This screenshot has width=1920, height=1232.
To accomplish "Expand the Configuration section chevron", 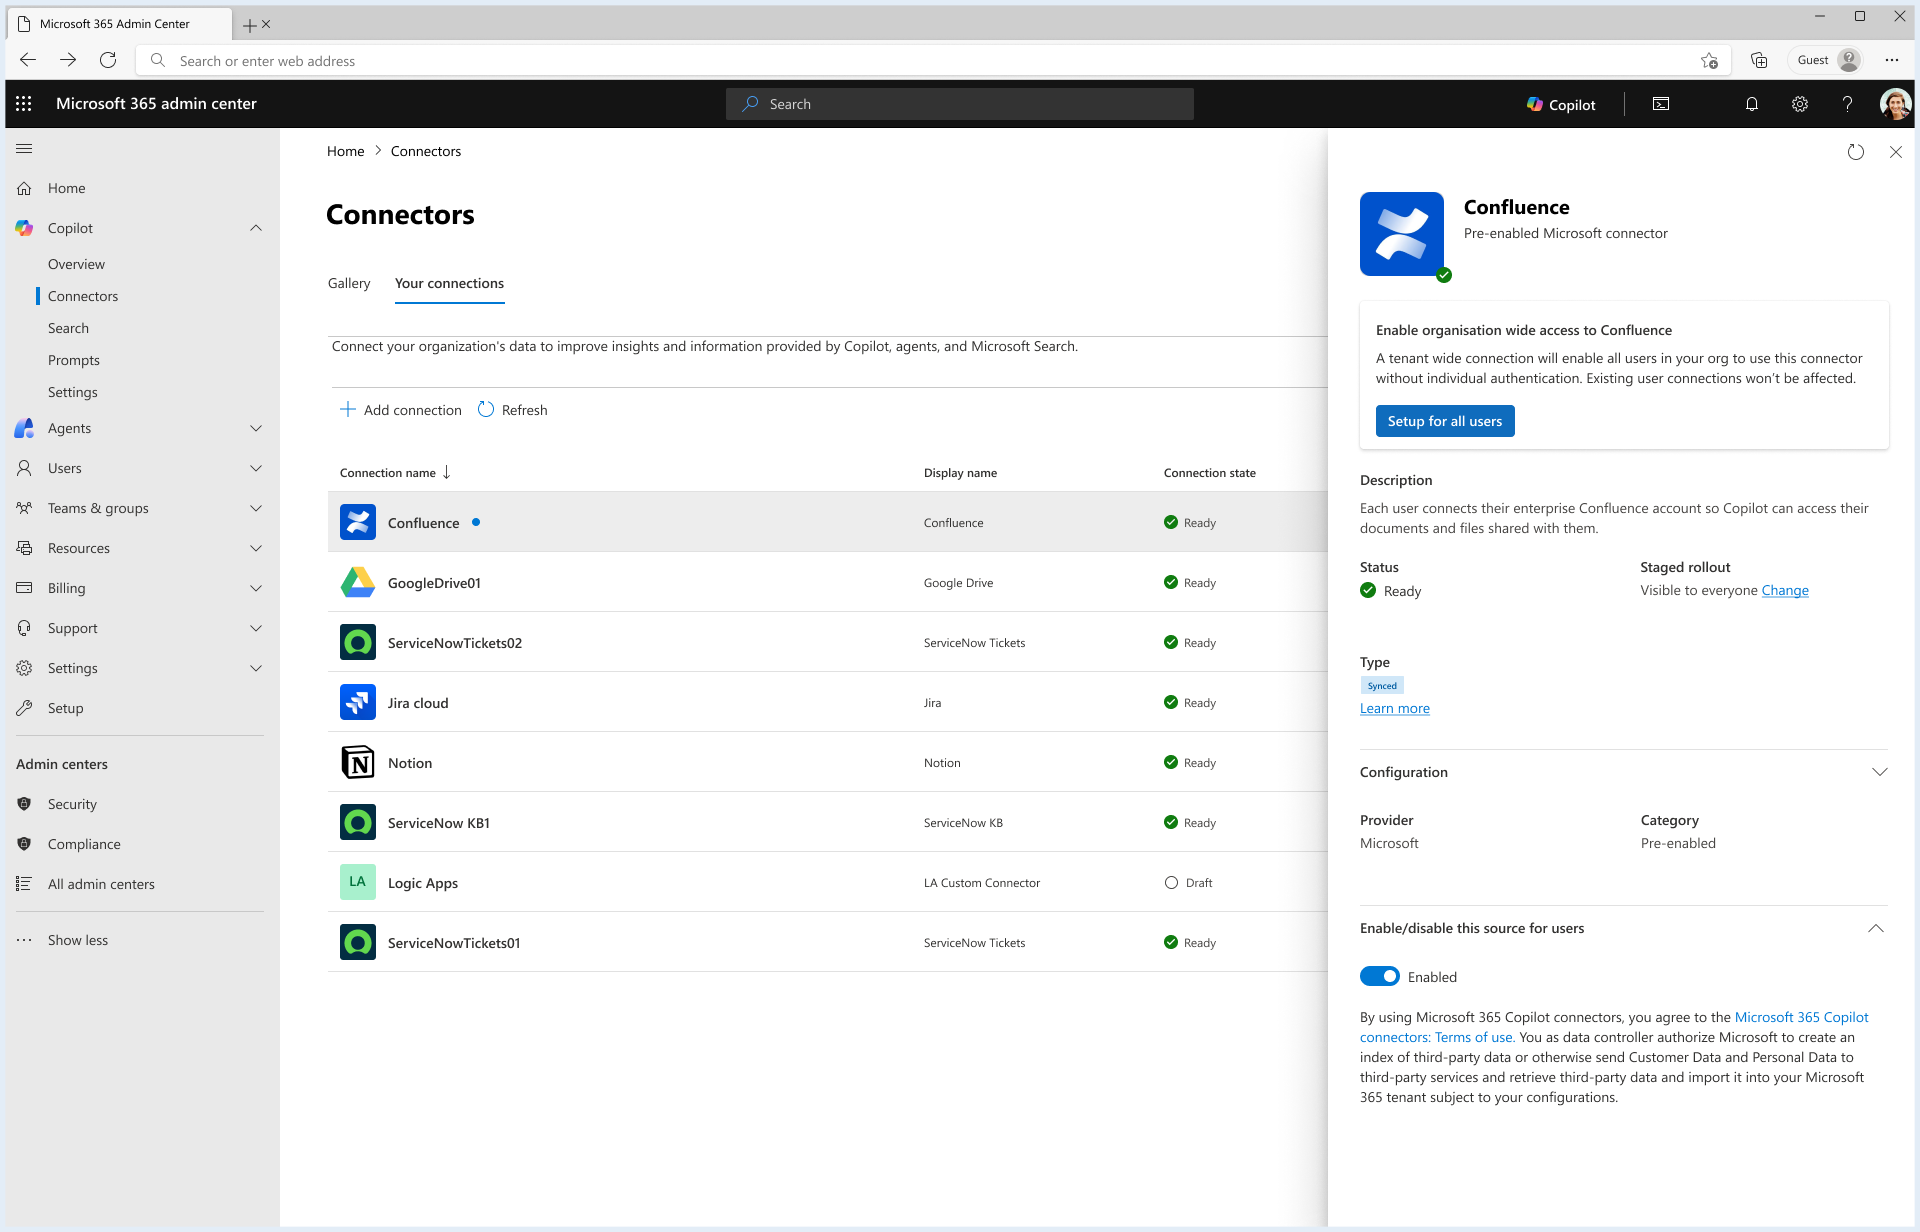I will pos(1879,772).
